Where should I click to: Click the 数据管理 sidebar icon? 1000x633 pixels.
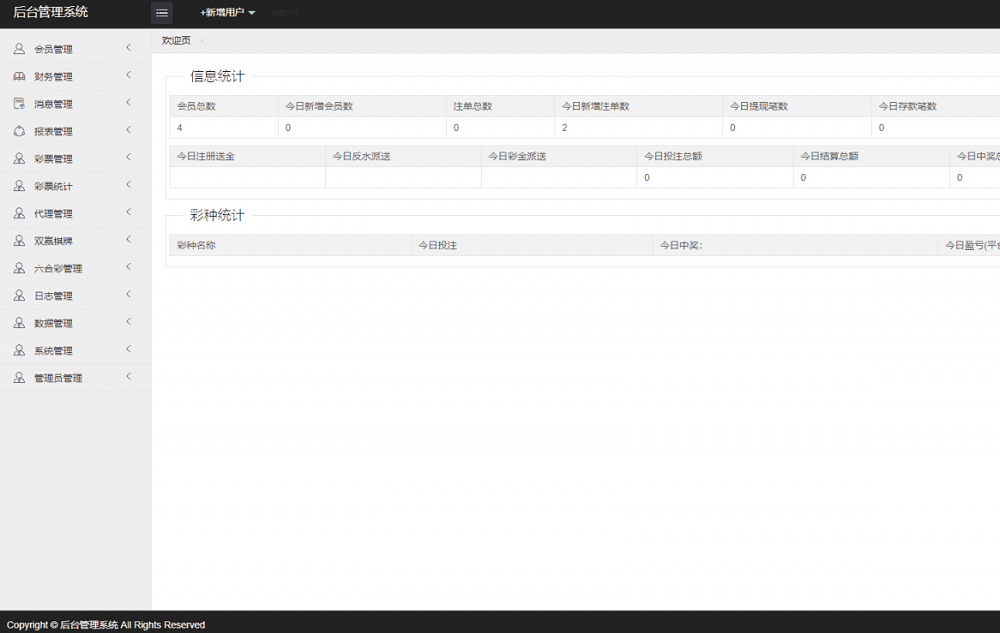pos(17,322)
